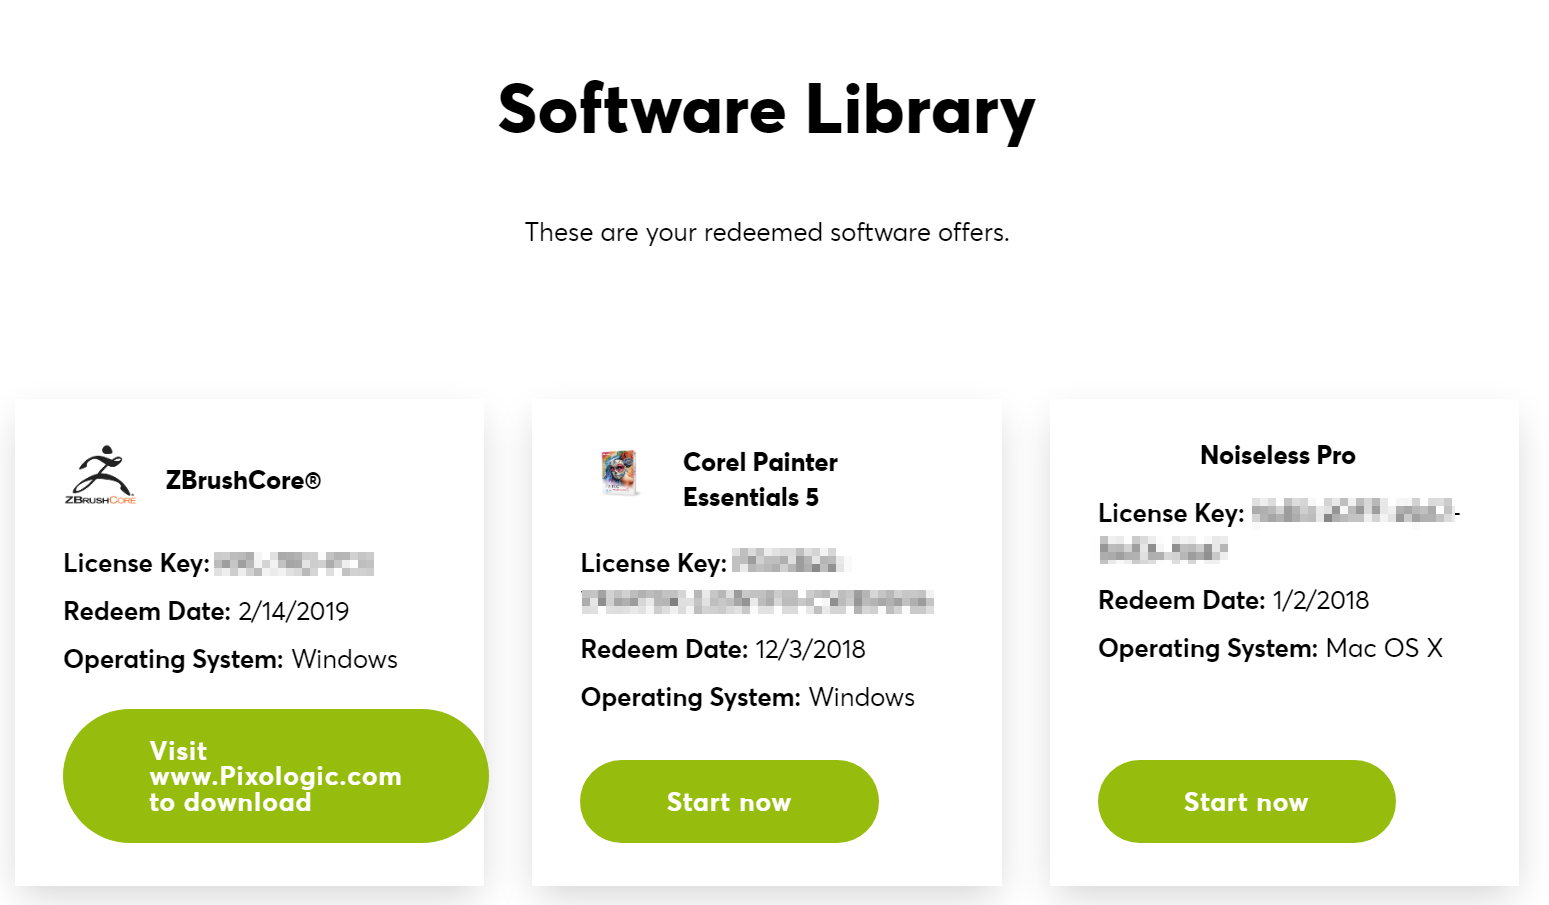Image resolution: width=1549 pixels, height=905 pixels.
Task: Click the Software Library page title
Action: [766, 110]
